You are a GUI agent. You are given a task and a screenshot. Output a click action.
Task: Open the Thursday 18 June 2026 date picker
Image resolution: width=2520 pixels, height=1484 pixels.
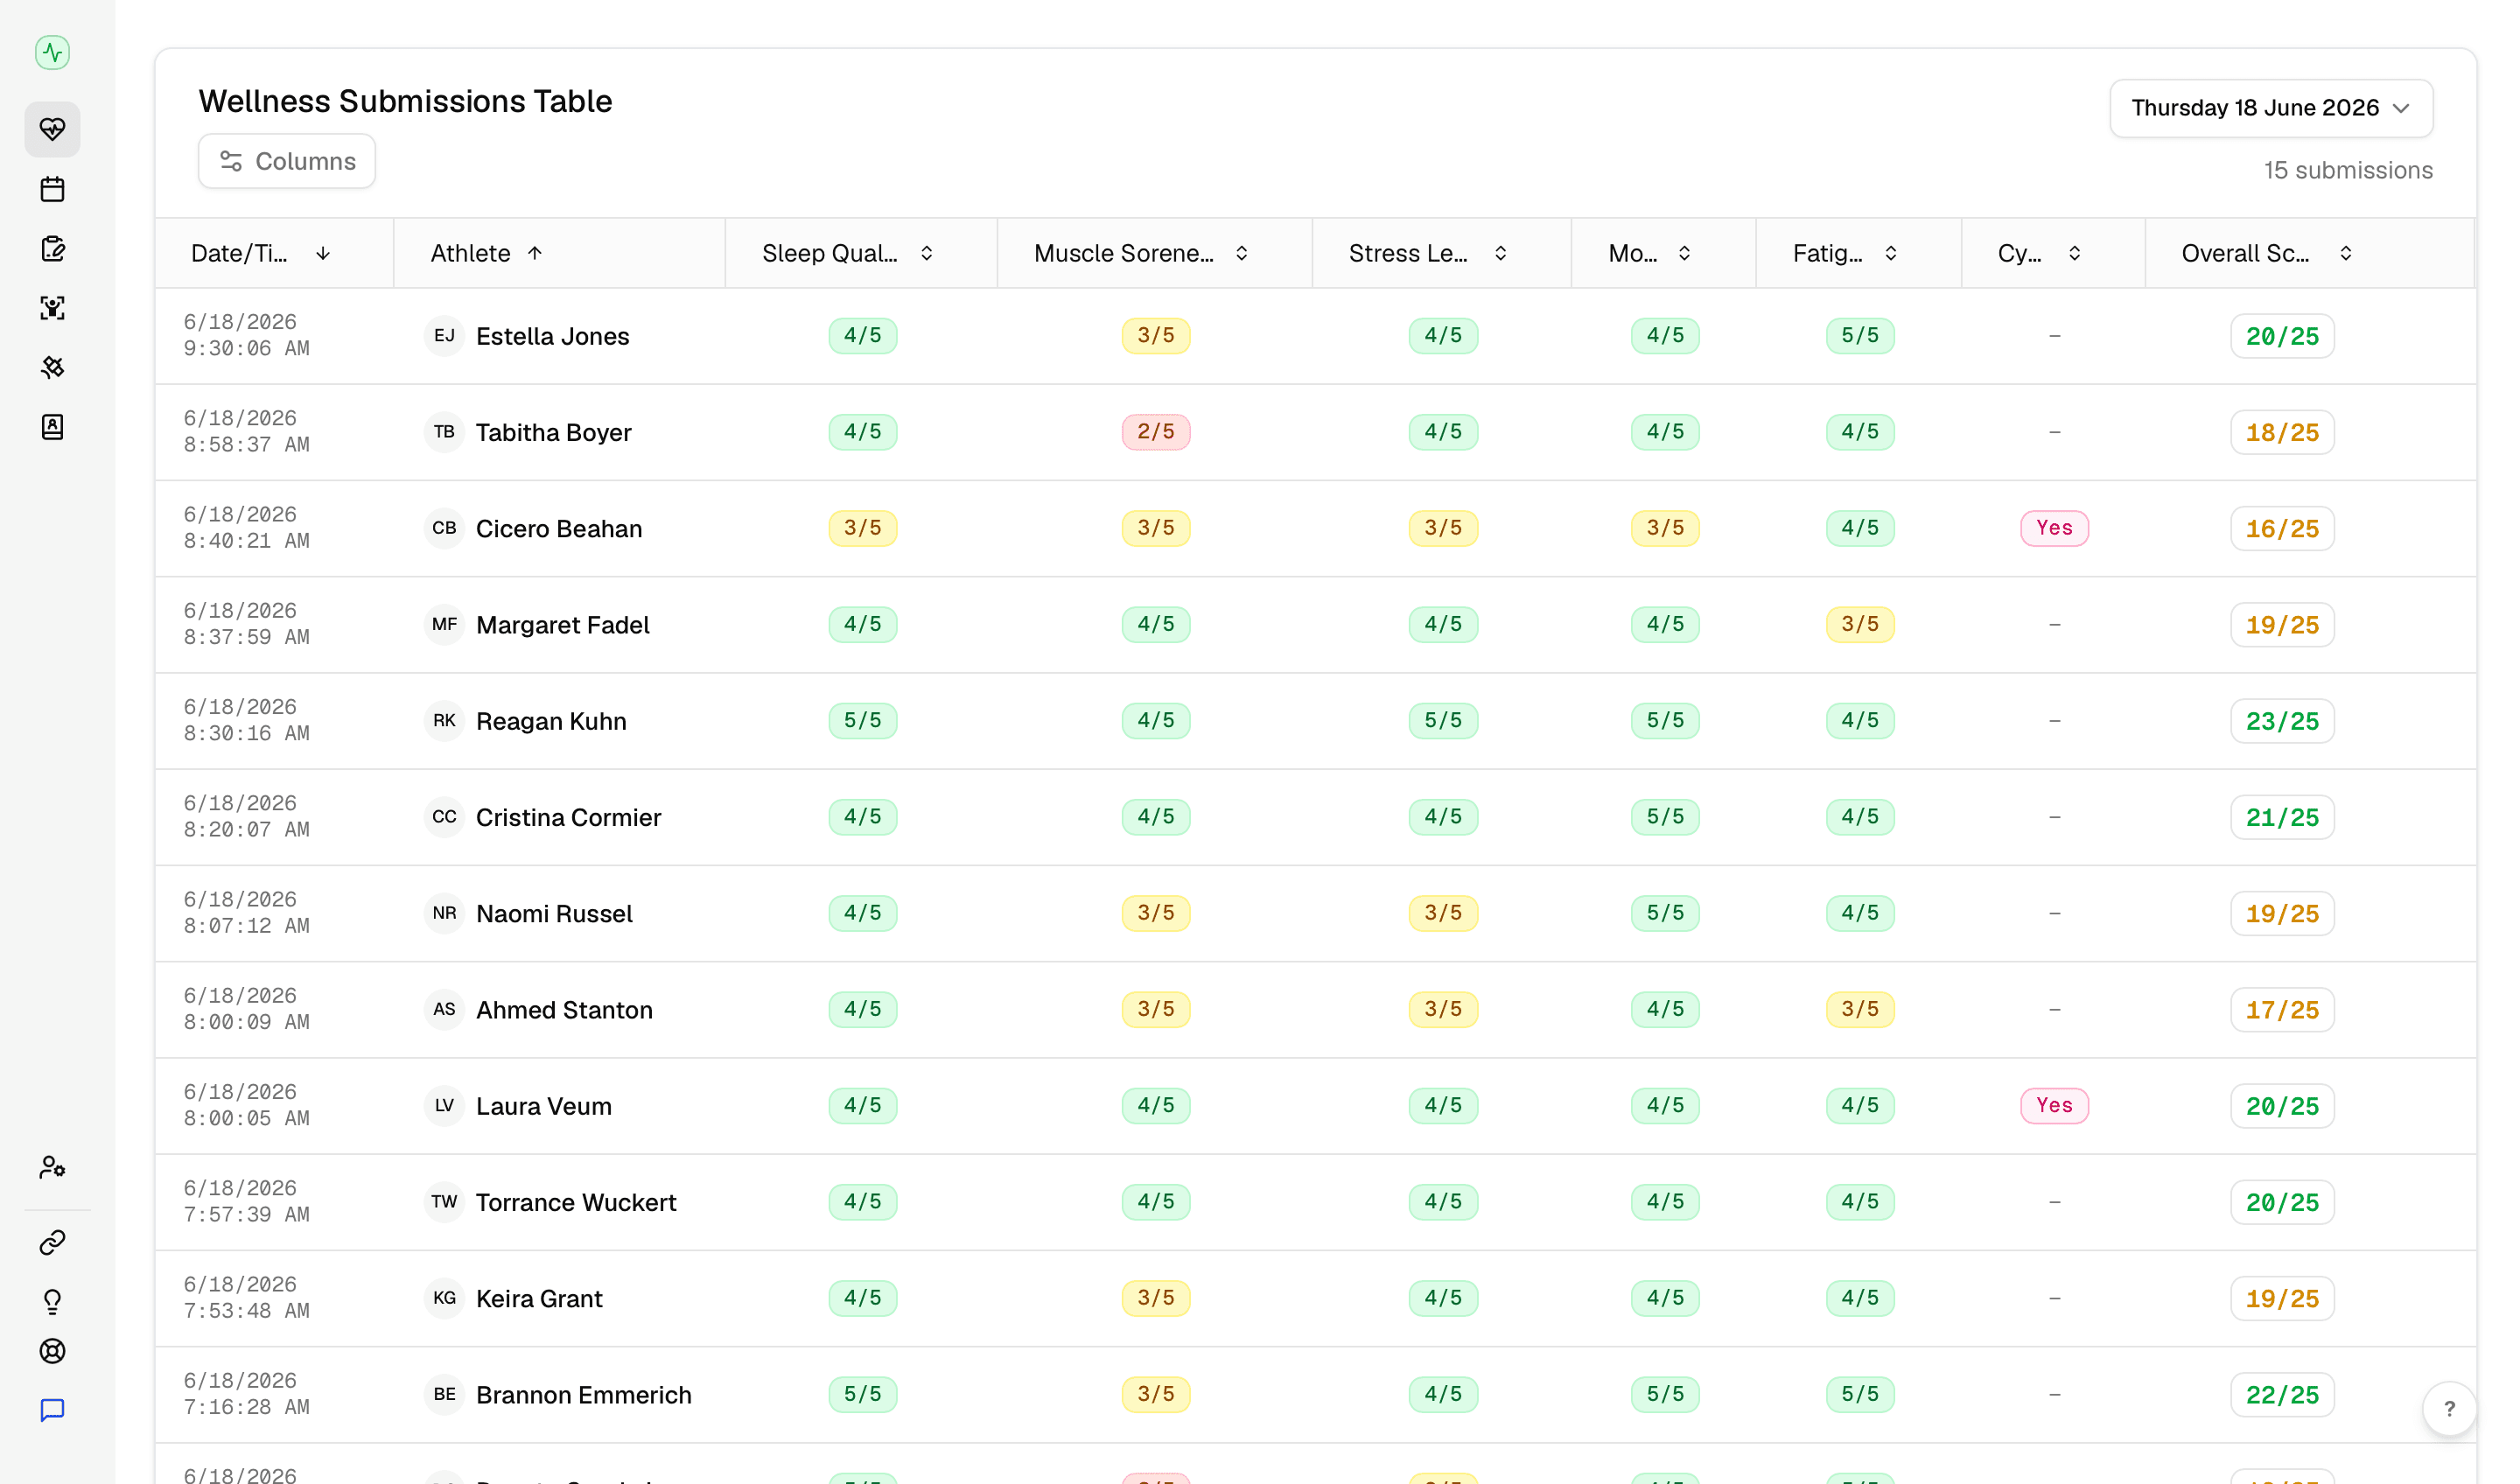[2271, 108]
